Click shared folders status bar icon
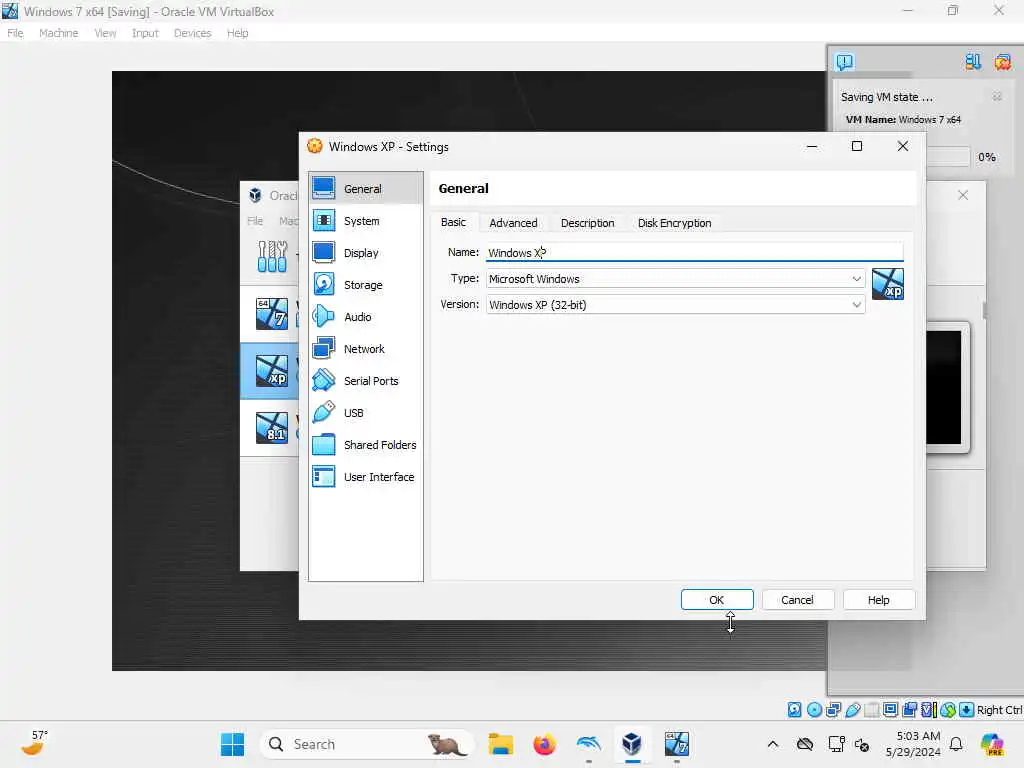 871,710
